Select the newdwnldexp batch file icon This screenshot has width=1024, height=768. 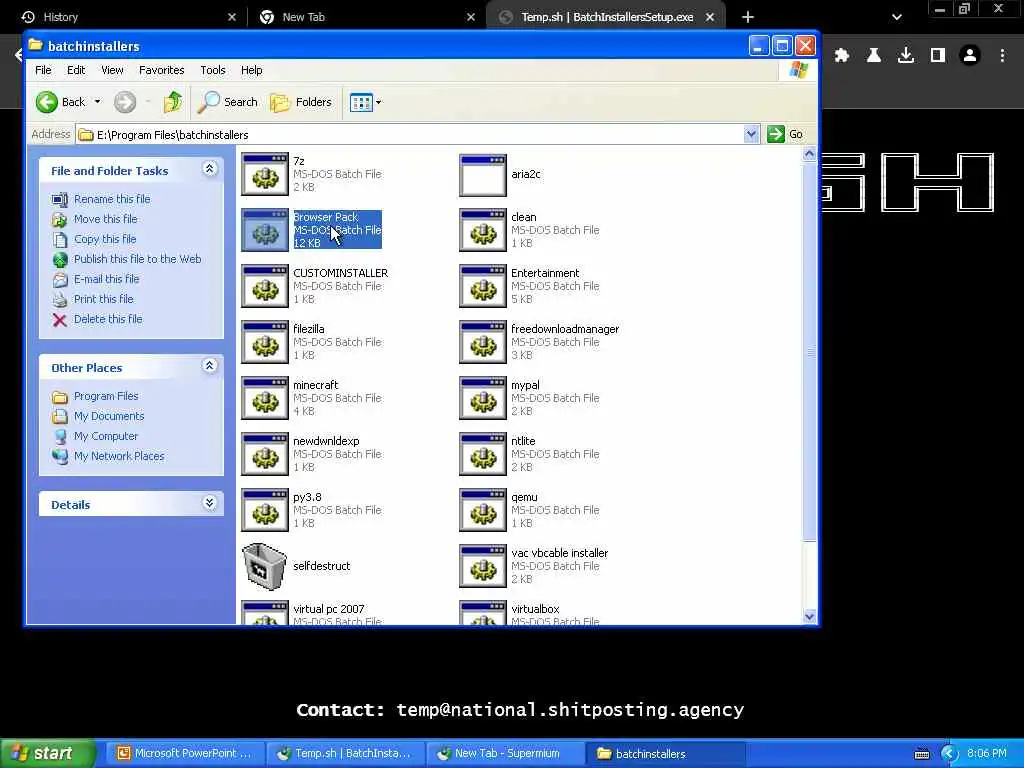pos(264,454)
